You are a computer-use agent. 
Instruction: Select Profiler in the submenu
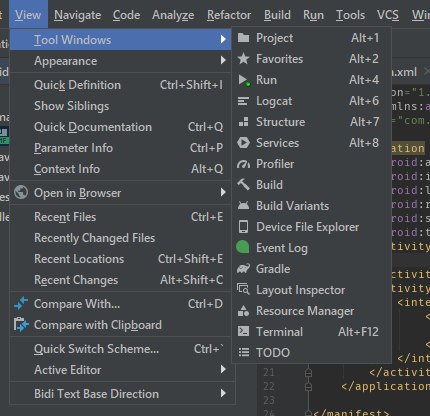[311, 164]
